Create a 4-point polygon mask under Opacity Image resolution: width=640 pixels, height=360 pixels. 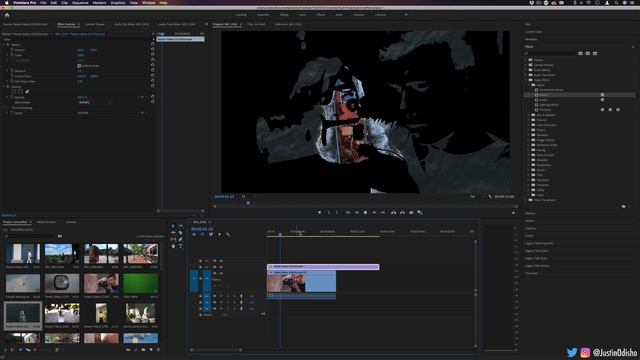[x=20, y=92]
